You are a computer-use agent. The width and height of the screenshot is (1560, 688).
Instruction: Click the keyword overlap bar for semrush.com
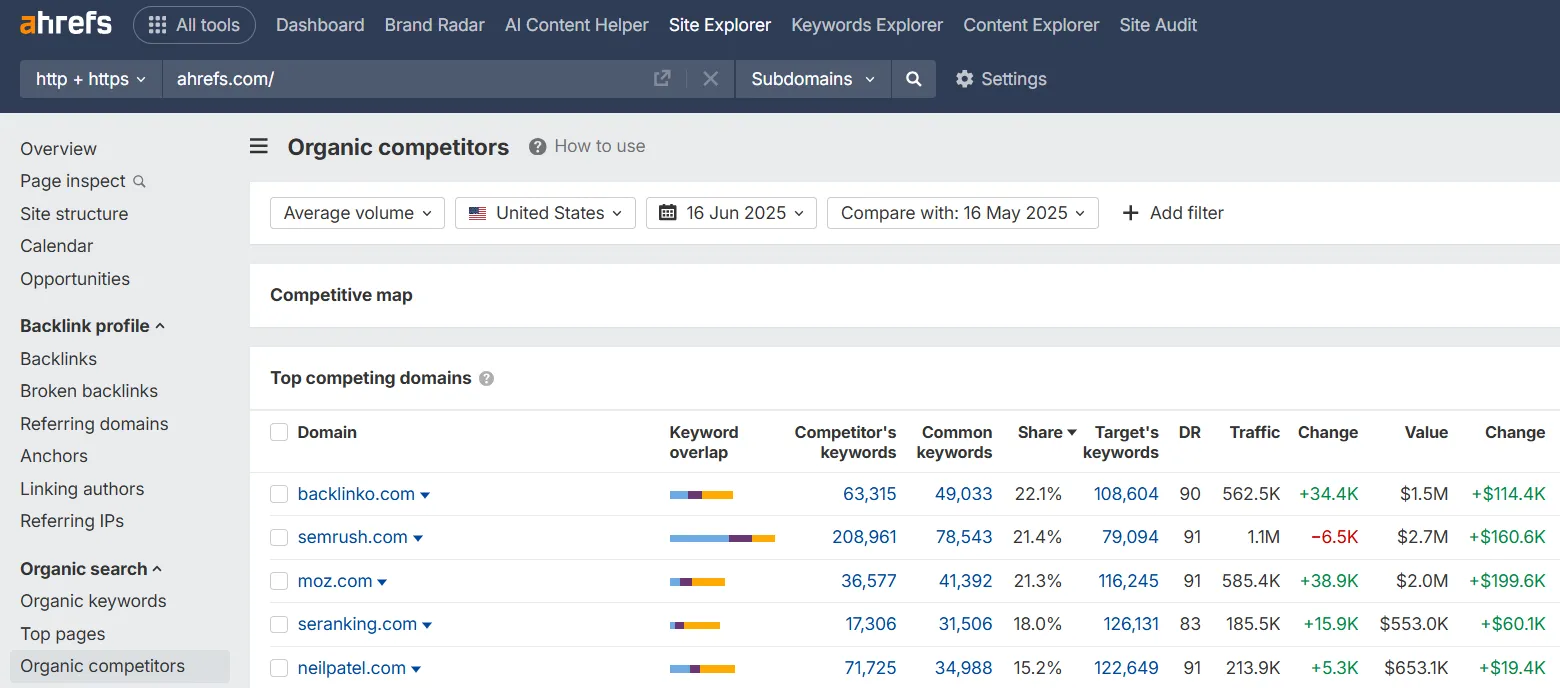[x=722, y=538]
